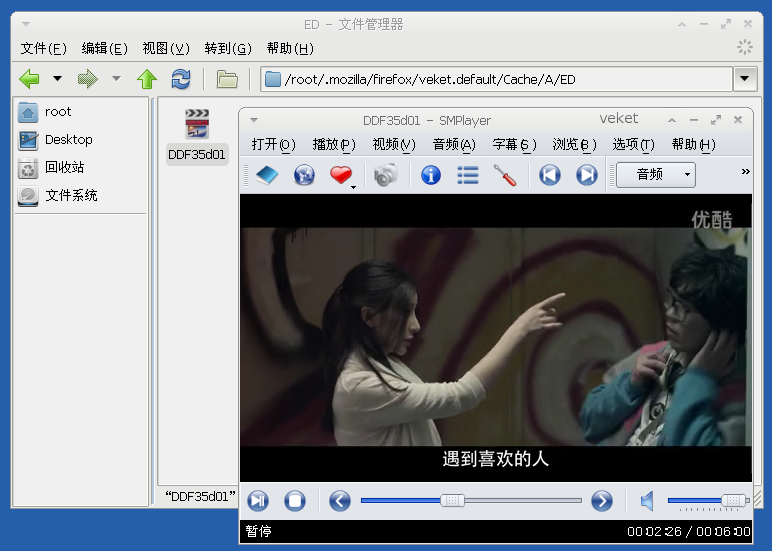Go up to parent folder
The width and height of the screenshot is (772, 551).
(x=147, y=79)
